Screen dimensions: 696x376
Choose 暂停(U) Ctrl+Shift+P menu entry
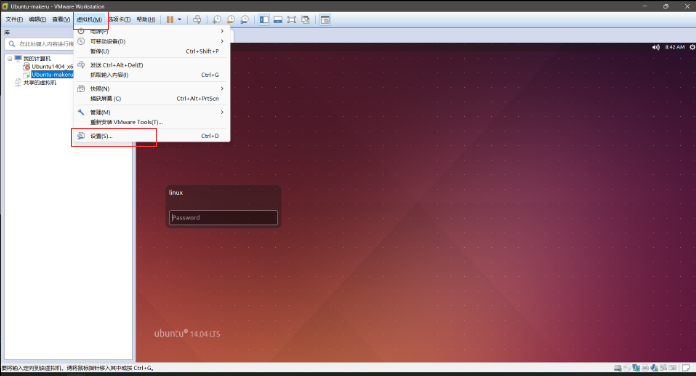pos(151,51)
